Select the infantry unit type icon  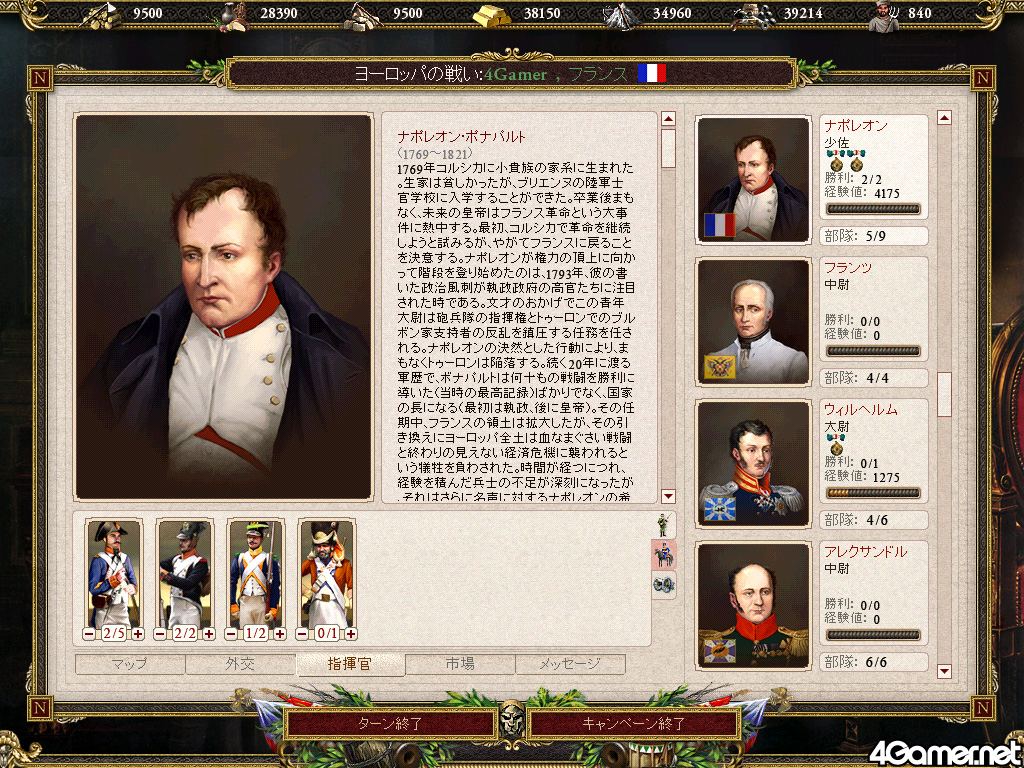(664, 526)
